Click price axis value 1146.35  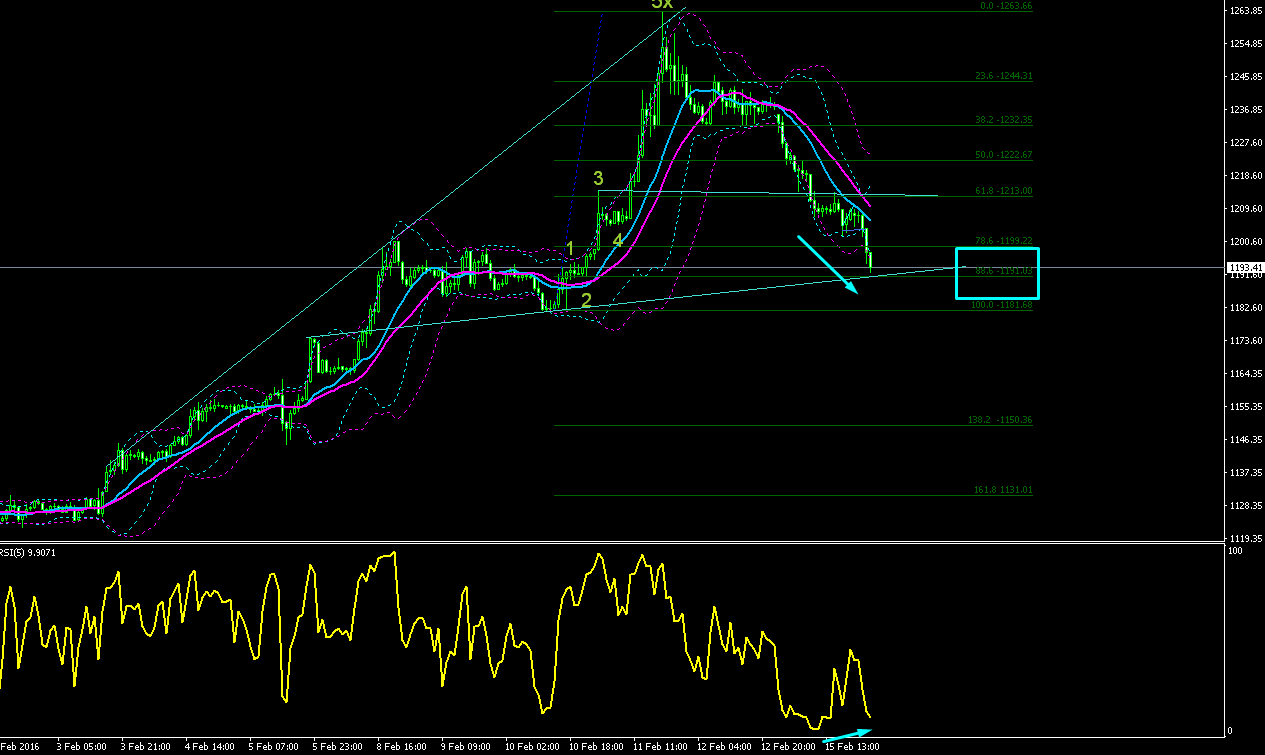click(x=1245, y=440)
